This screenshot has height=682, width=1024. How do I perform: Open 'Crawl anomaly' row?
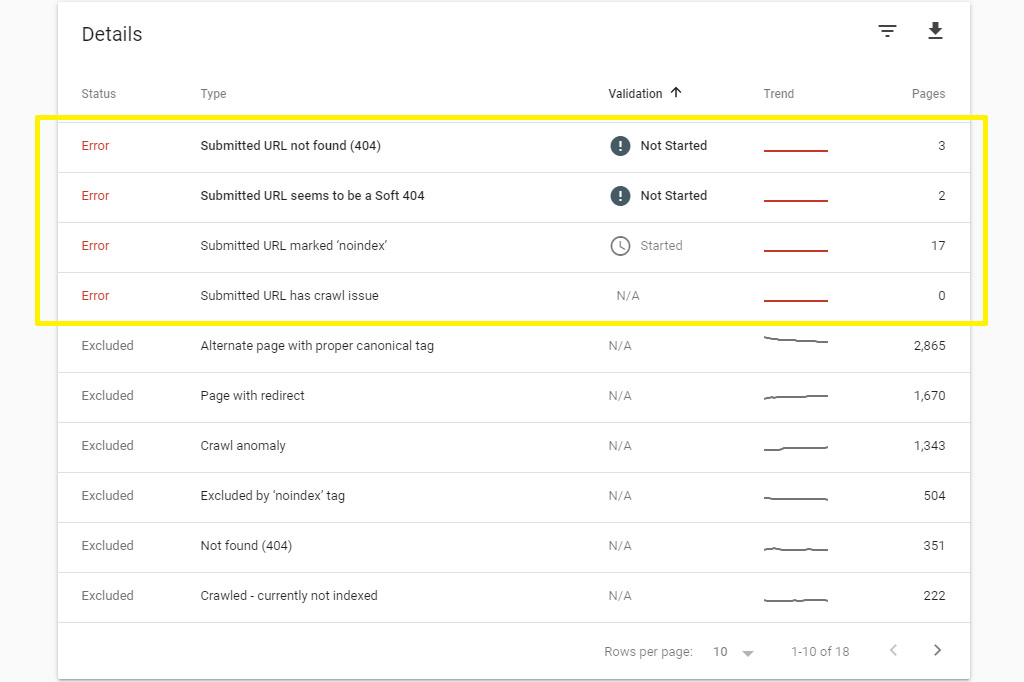tap(514, 446)
